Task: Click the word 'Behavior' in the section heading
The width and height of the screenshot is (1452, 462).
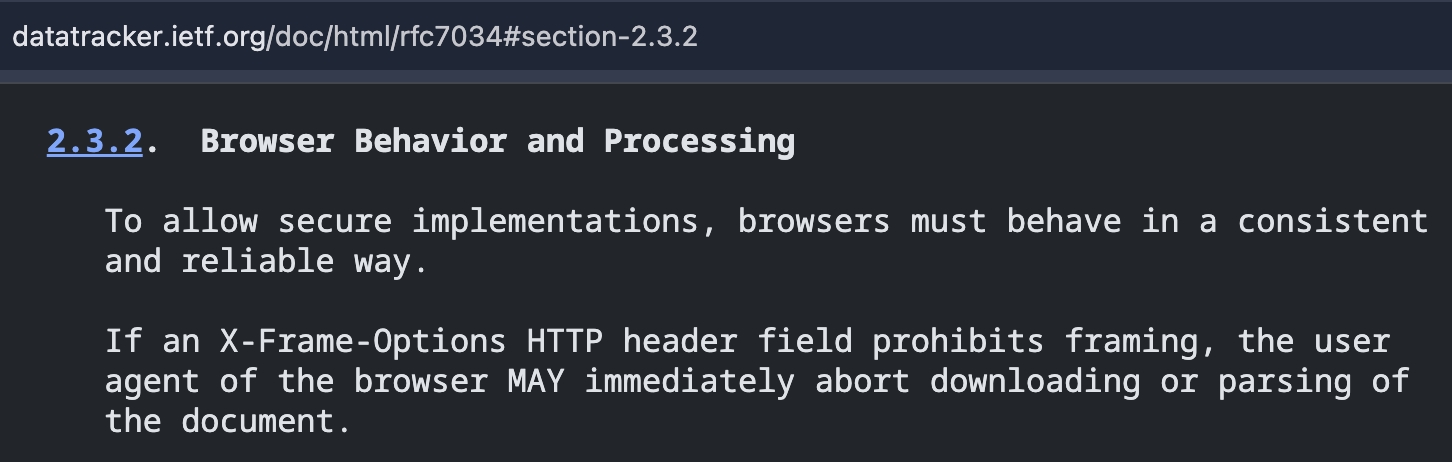Action: 431,141
